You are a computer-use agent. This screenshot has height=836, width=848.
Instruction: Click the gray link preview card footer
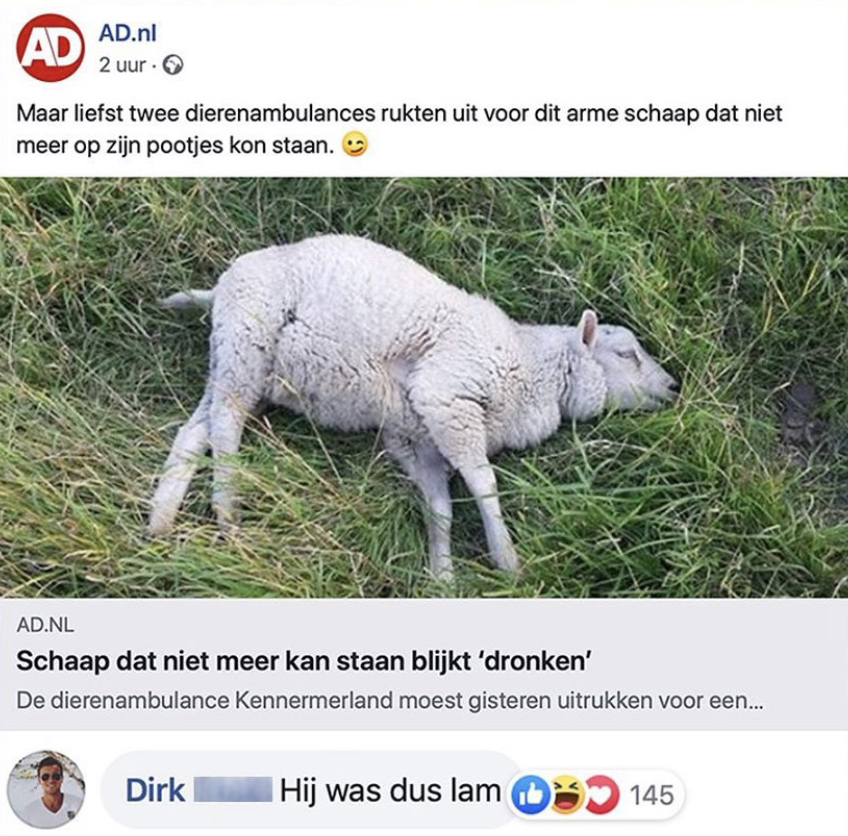(x=424, y=664)
